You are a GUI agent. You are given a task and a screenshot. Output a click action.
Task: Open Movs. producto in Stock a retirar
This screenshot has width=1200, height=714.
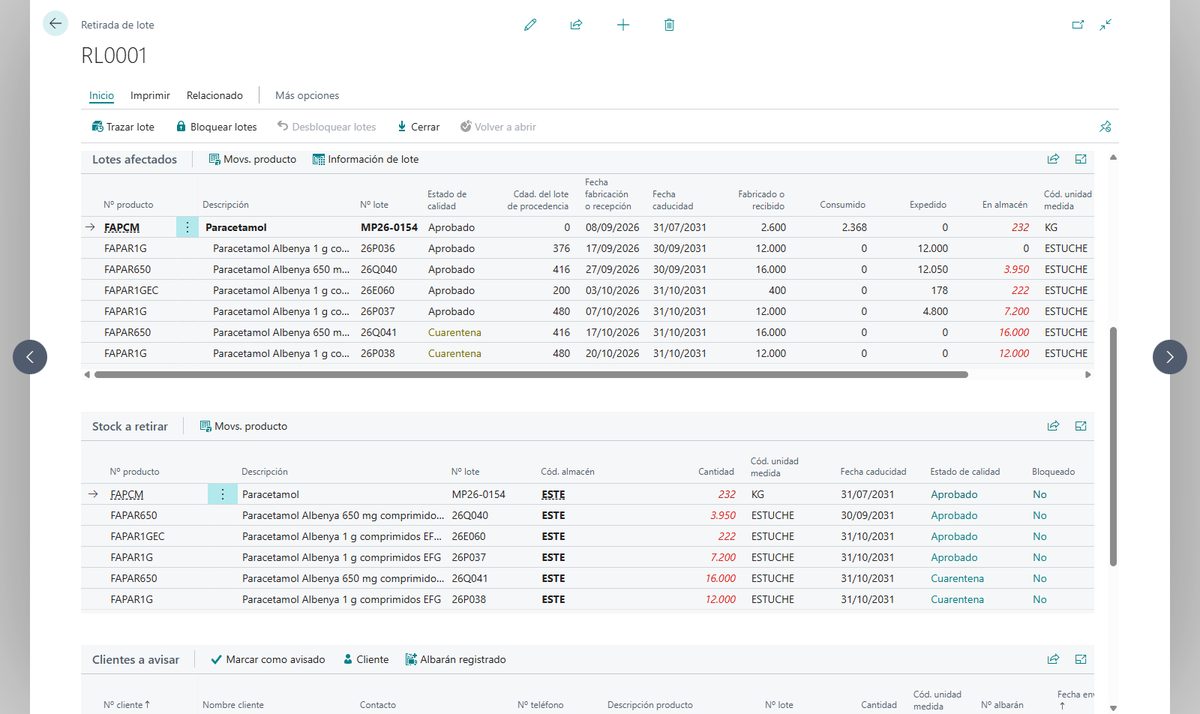coord(243,426)
